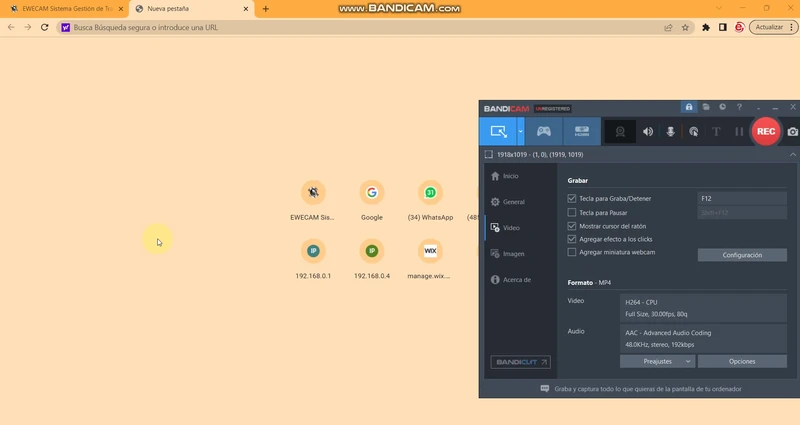Click AAC - Advanced Audio Coding text
The width and height of the screenshot is (800, 425).
(x=668, y=333)
